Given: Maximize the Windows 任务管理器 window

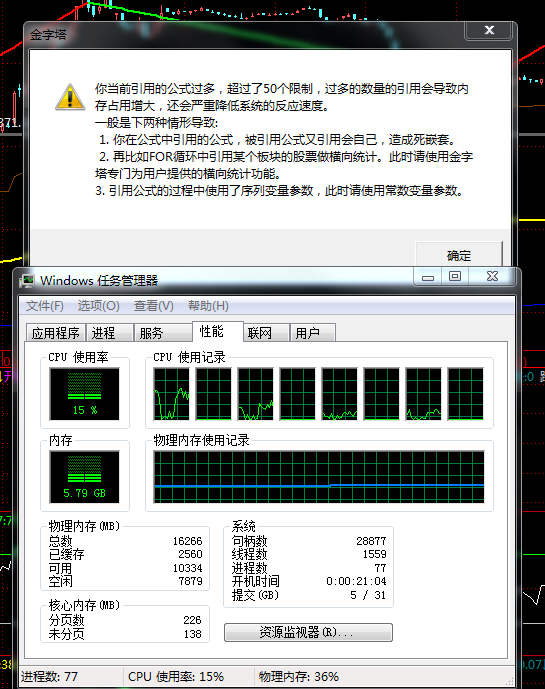Looking at the screenshot, I should pos(455,276).
